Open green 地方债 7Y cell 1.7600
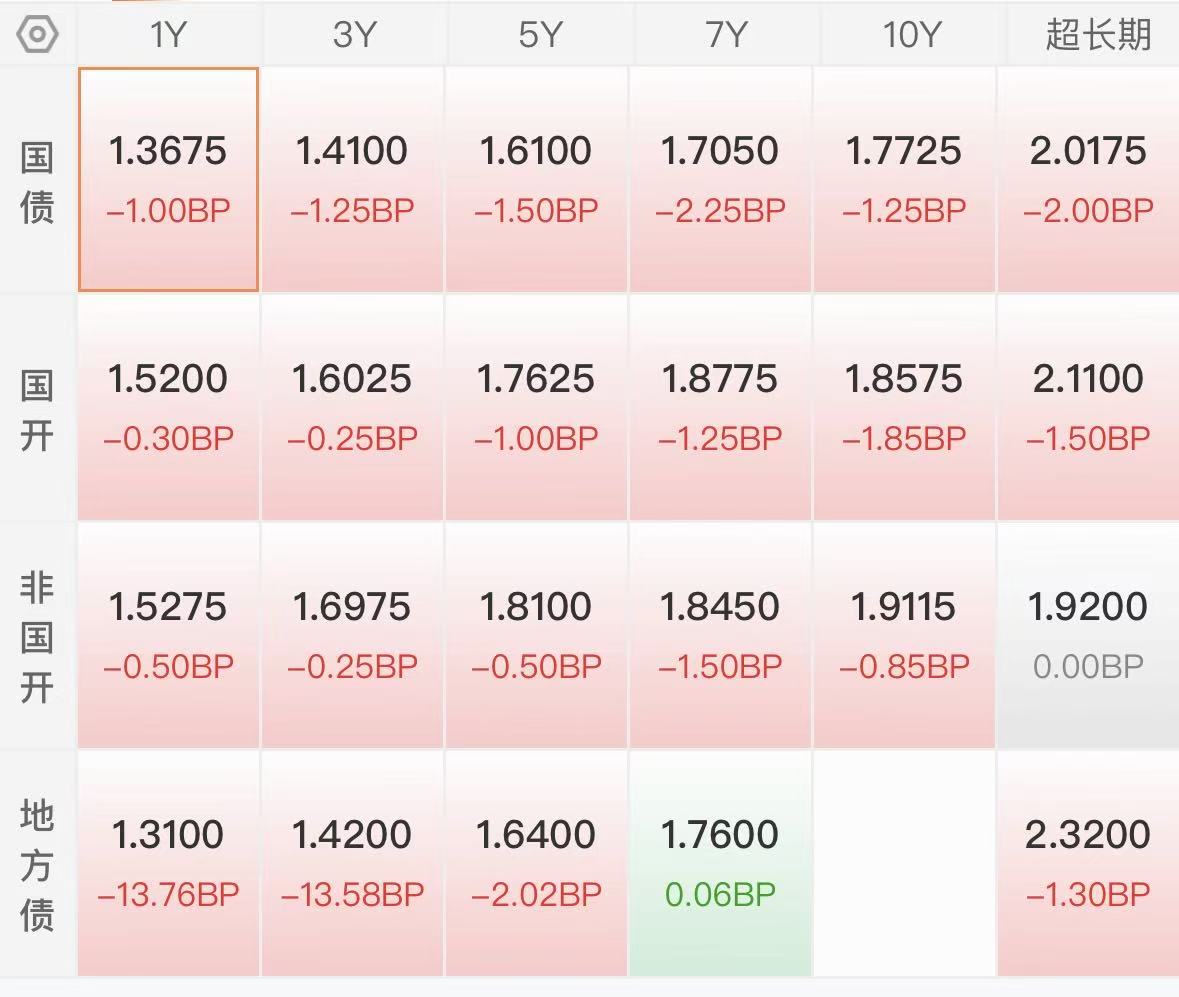Image resolution: width=1179 pixels, height=997 pixels. 720,863
